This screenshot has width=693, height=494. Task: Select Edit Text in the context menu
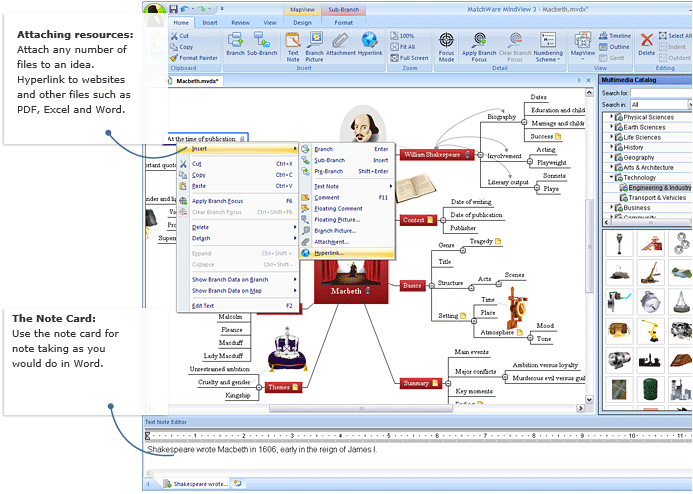(237, 306)
